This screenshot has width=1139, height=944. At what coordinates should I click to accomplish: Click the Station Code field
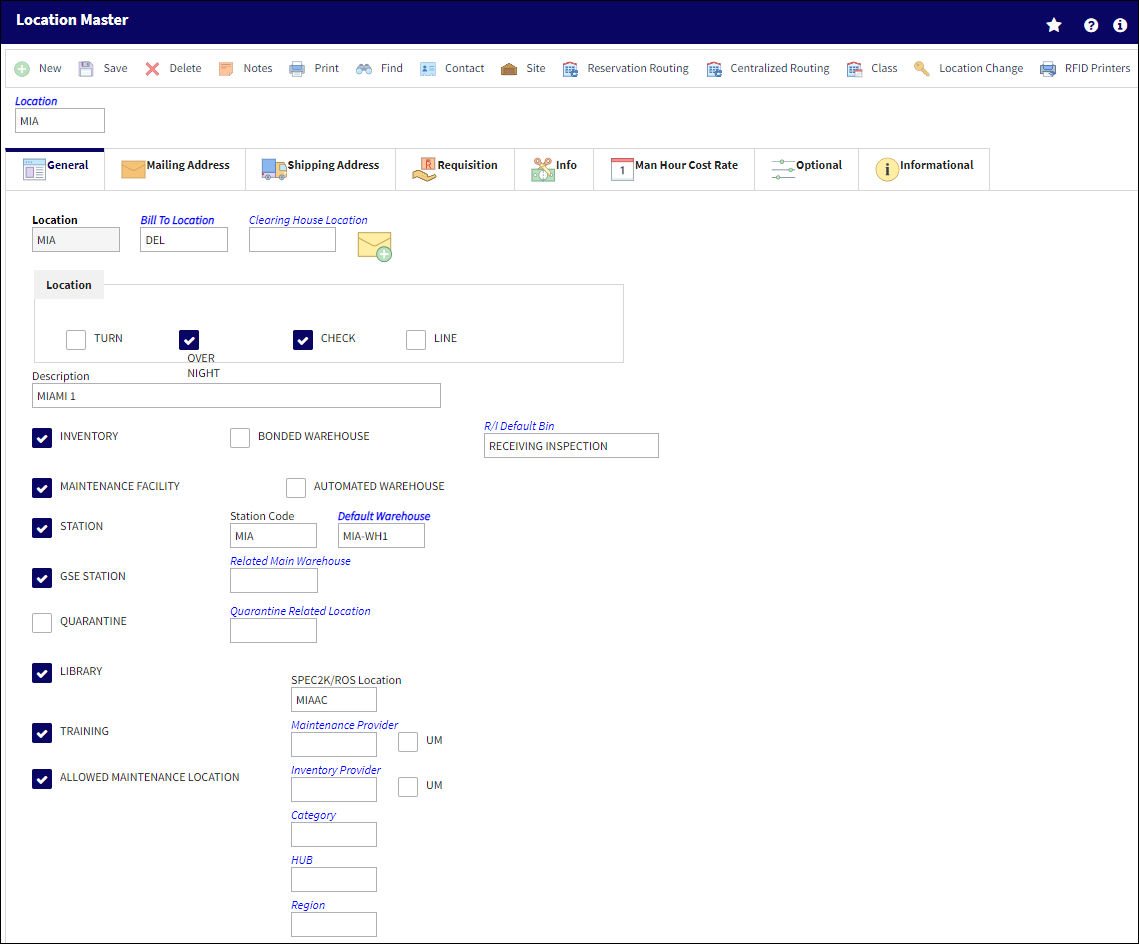click(x=274, y=536)
